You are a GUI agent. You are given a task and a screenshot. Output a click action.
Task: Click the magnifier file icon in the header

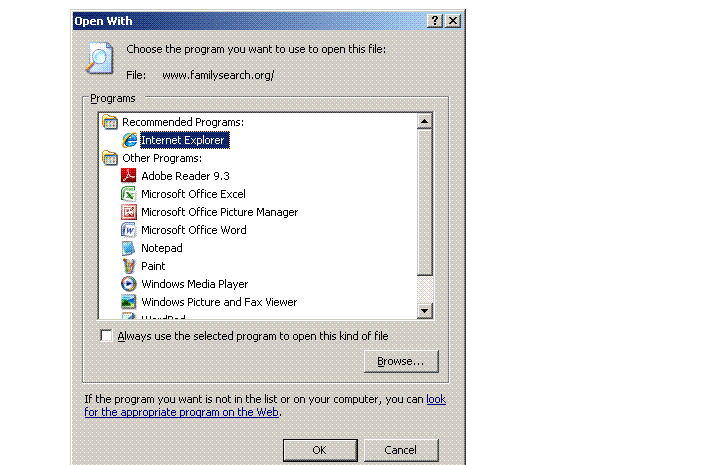click(x=99, y=58)
